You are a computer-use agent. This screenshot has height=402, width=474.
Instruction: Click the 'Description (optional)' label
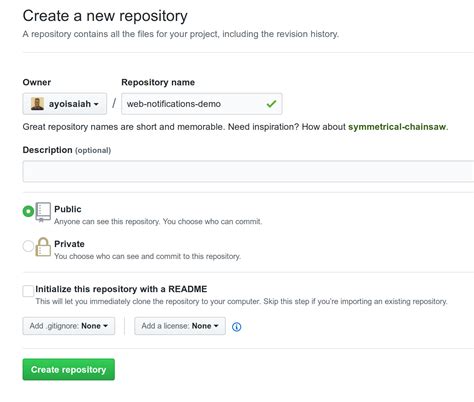coord(67,150)
